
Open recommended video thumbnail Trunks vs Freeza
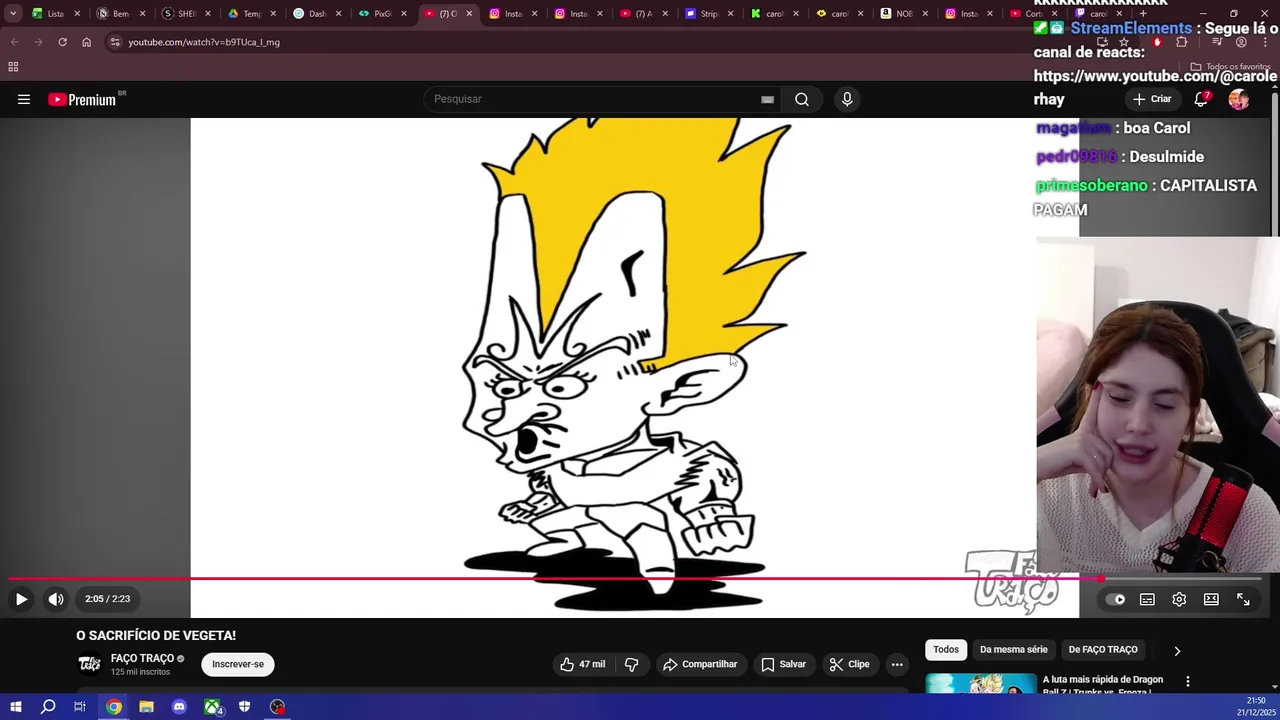tap(981, 684)
